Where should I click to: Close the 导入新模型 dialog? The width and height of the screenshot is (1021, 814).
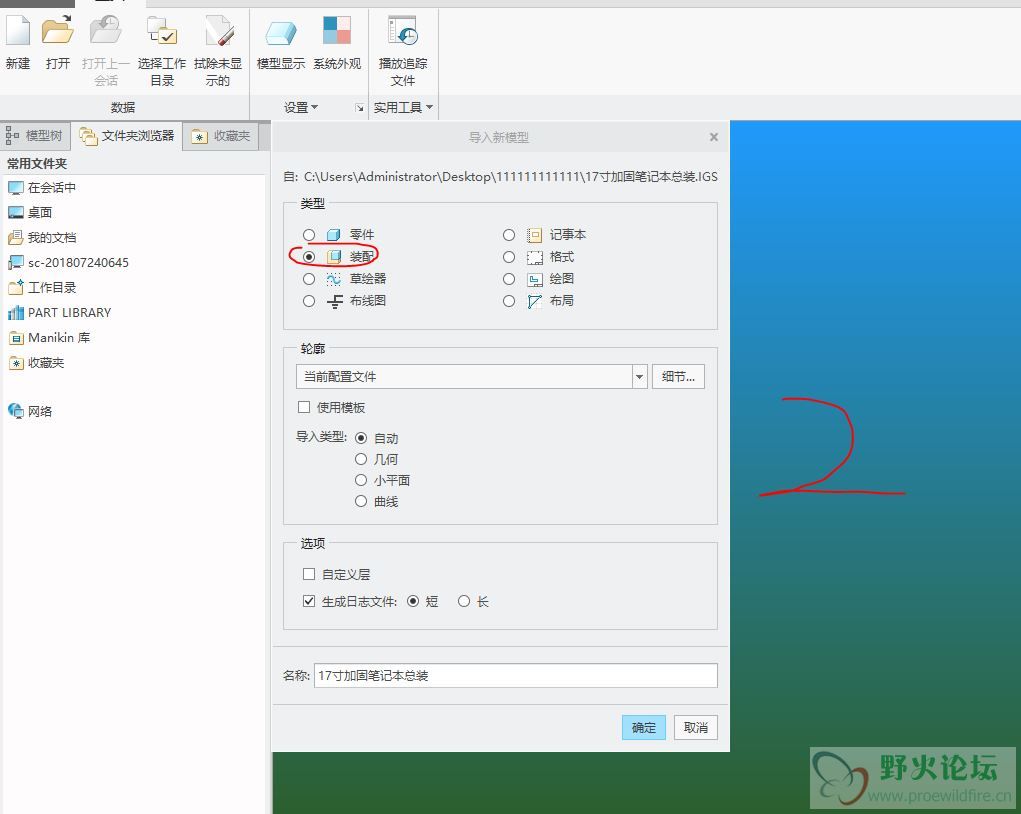[x=714, y=137]
